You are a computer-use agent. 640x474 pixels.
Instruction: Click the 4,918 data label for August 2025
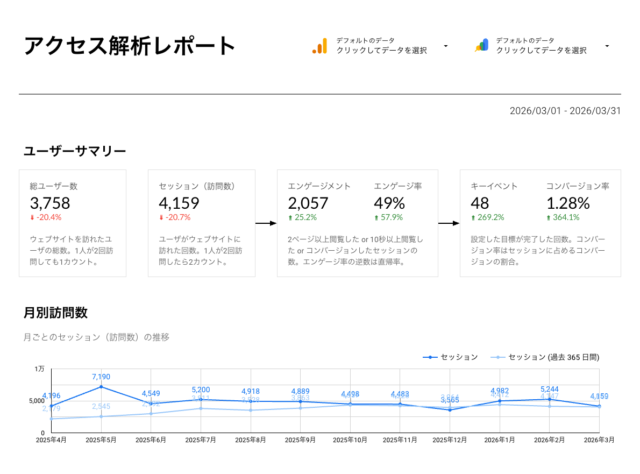tap(250, 391)
